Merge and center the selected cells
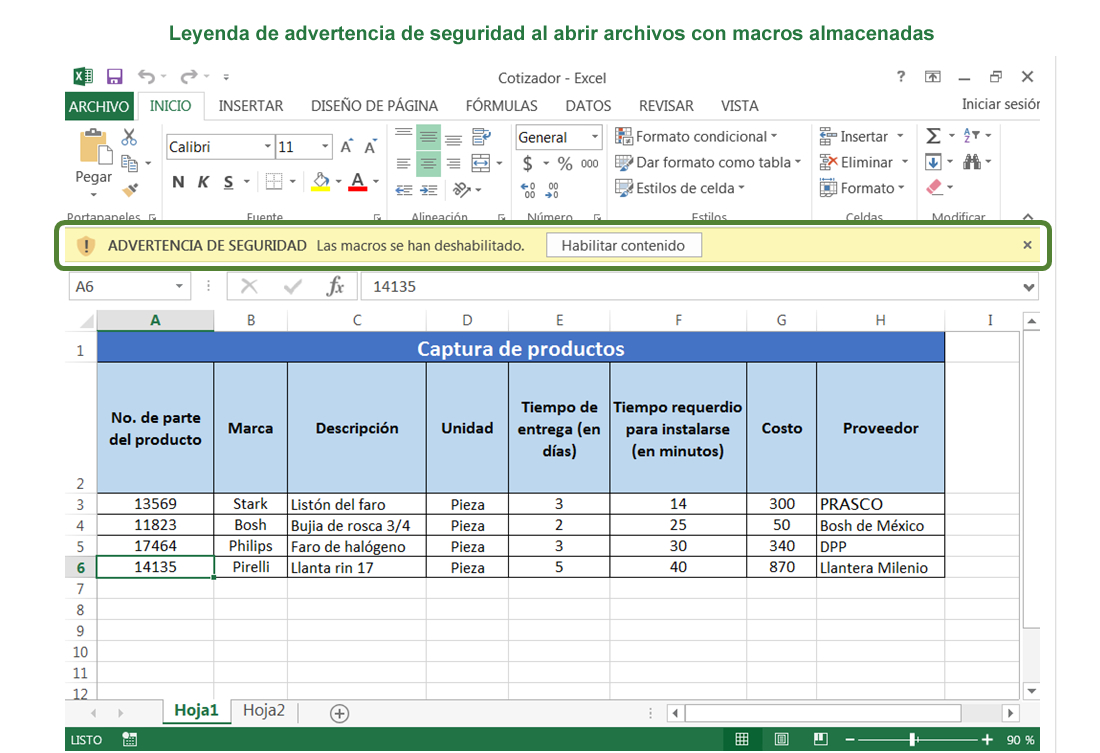Viewport: 1100px width, 753px height. pos(481,163)
